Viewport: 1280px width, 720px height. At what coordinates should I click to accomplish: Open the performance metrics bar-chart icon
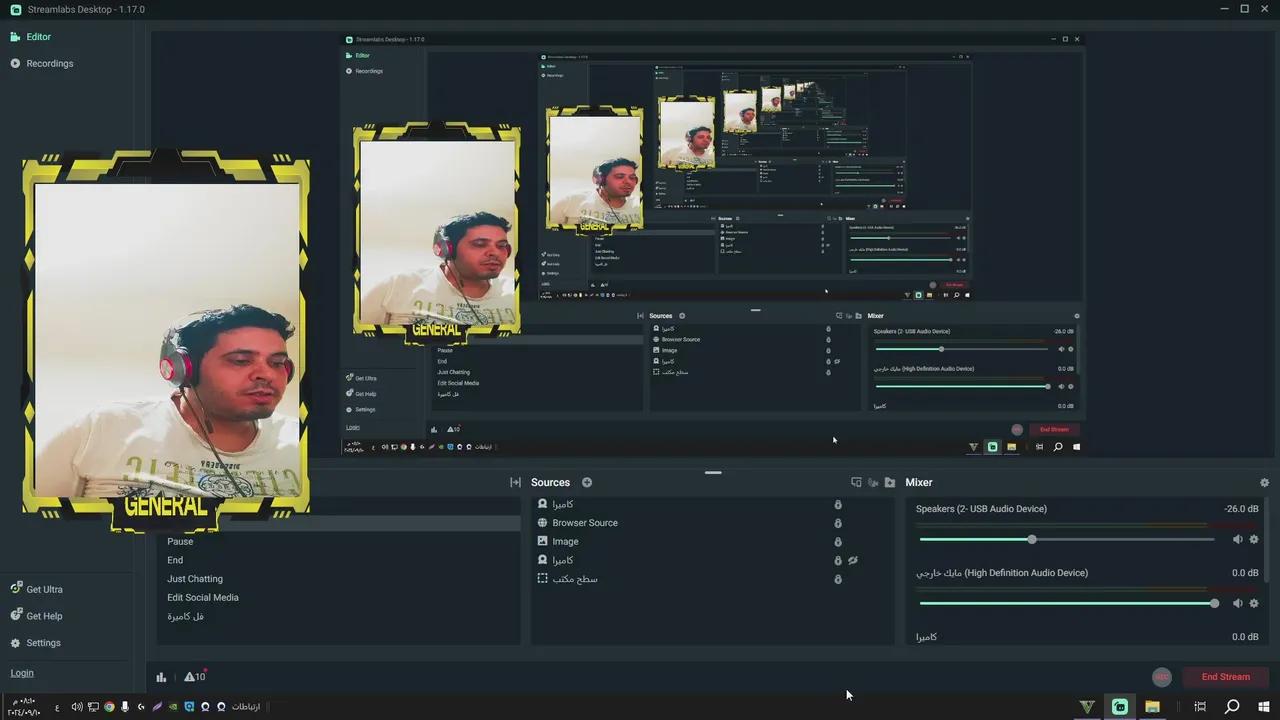(161, 677)
